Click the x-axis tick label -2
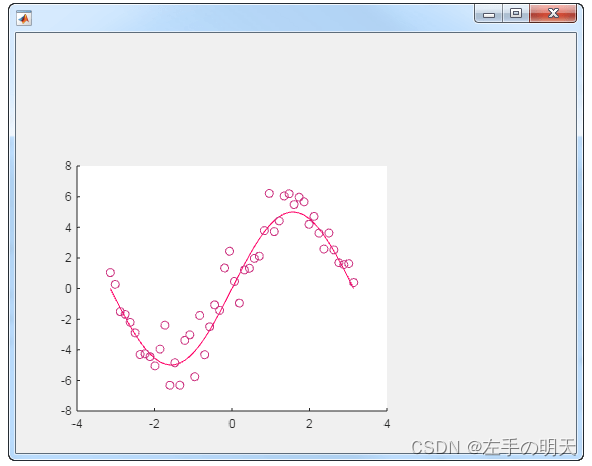Screen dimensions: 592x466 [x=153, y=424]
